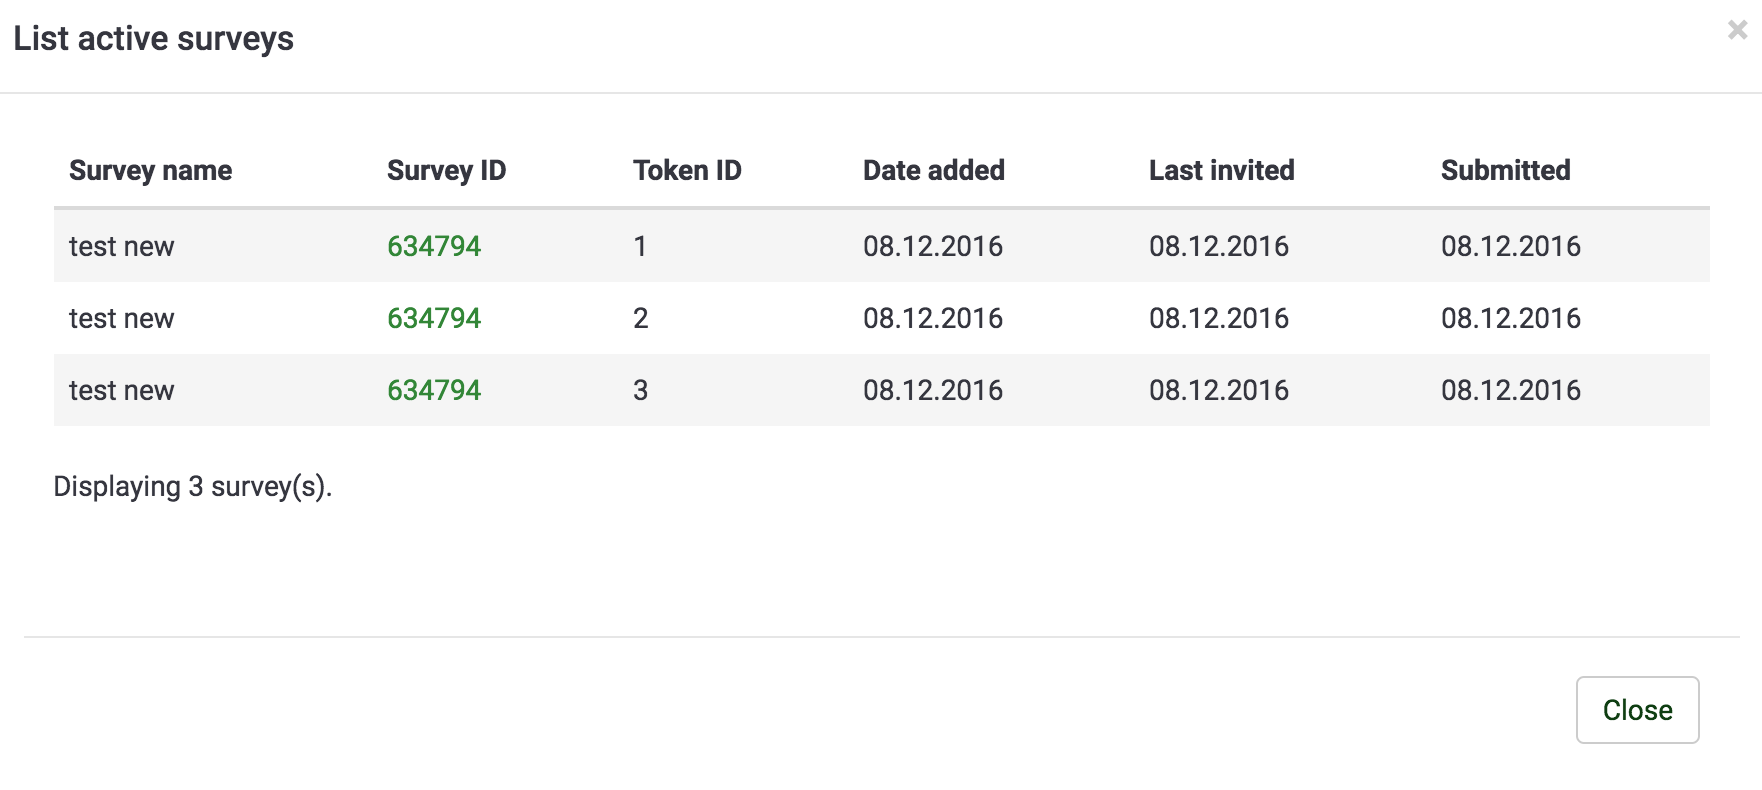Click the Last invited date in the second row
This screenshot has width=1762, height=790.
tap(1218, 318)
